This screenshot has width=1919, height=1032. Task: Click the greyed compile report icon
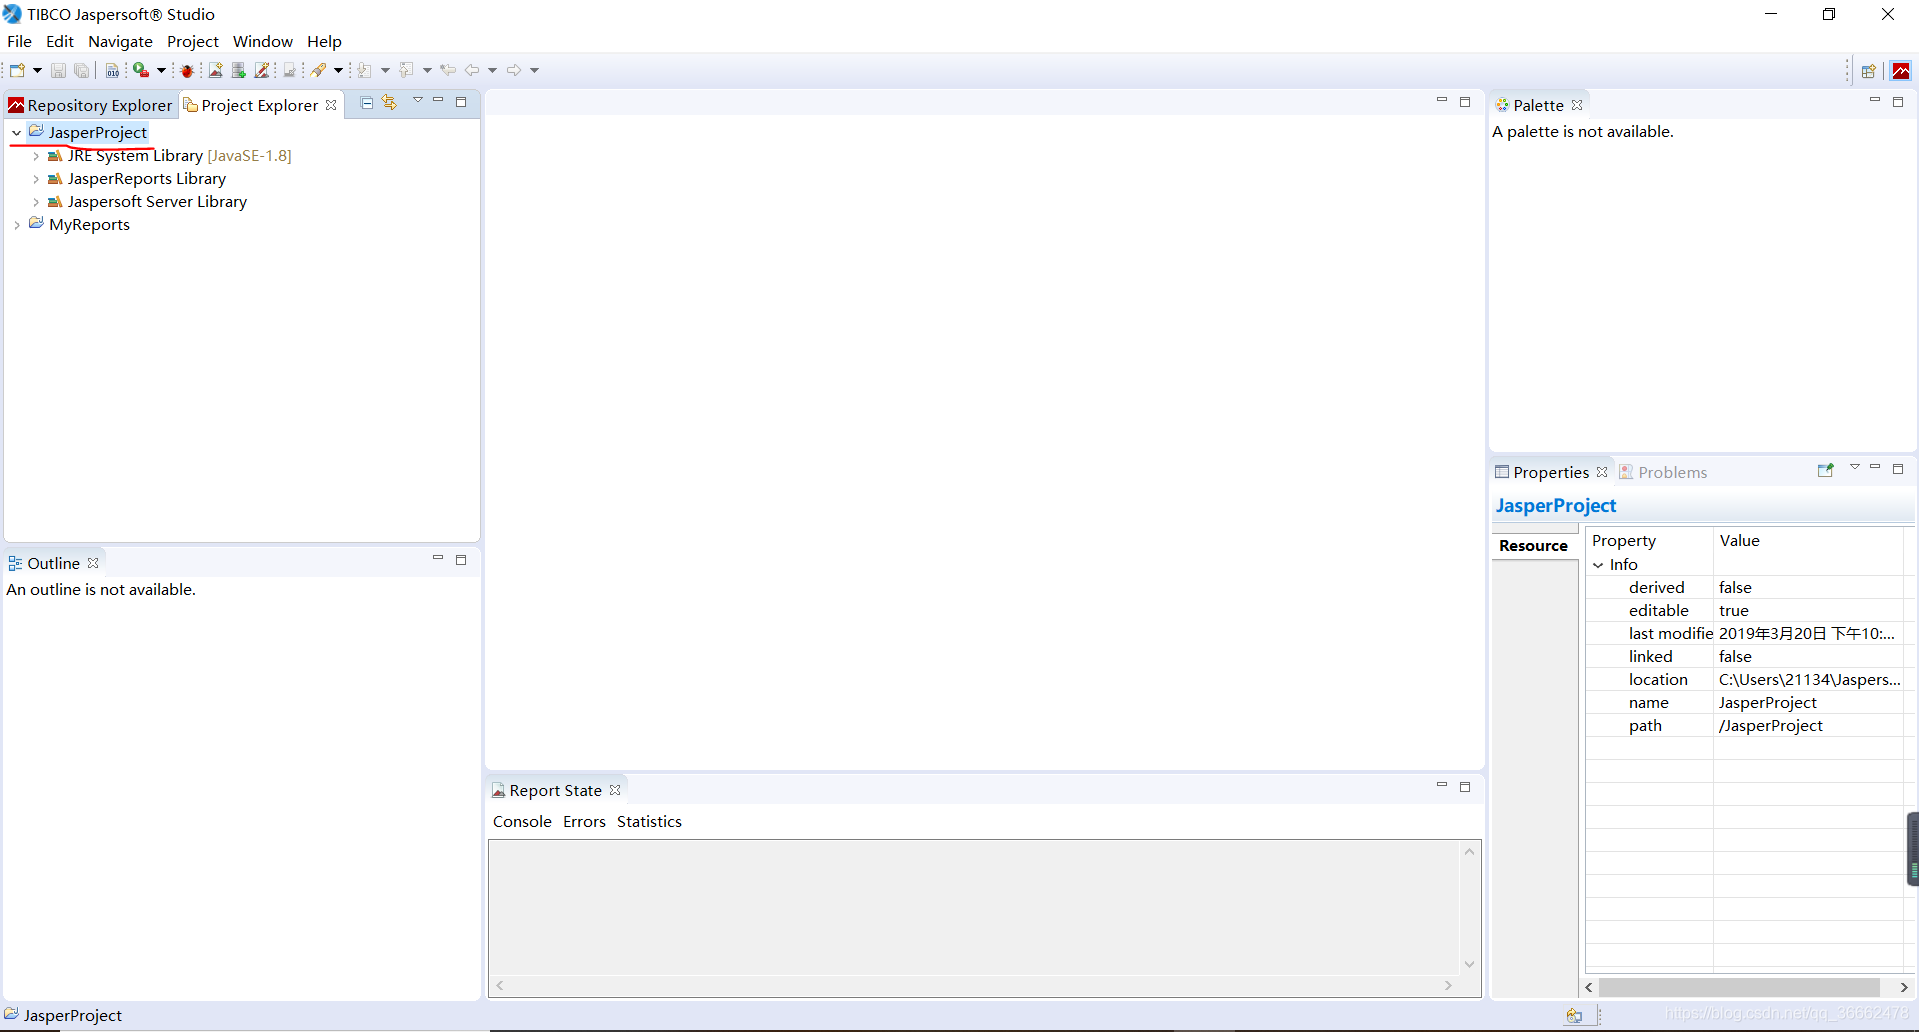(x=290, y=70)
